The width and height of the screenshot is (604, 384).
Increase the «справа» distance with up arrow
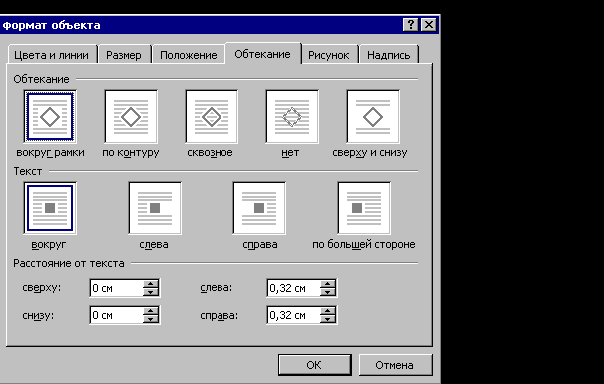pyautogui.click(x=327, y=311)
